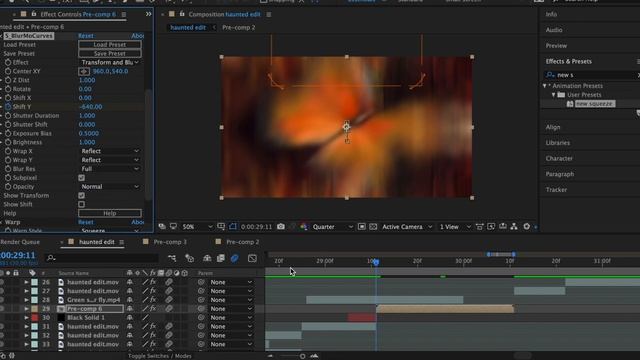Toggle the Shift Y stopwatch
Screen dimensions: 640x360
(8, 107)
